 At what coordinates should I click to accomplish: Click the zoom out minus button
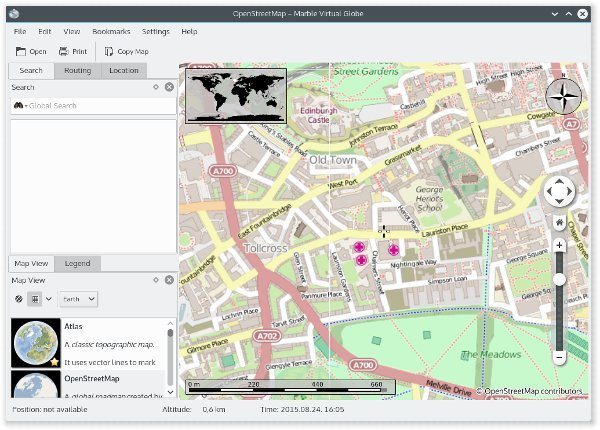click(x=559, y=357)
